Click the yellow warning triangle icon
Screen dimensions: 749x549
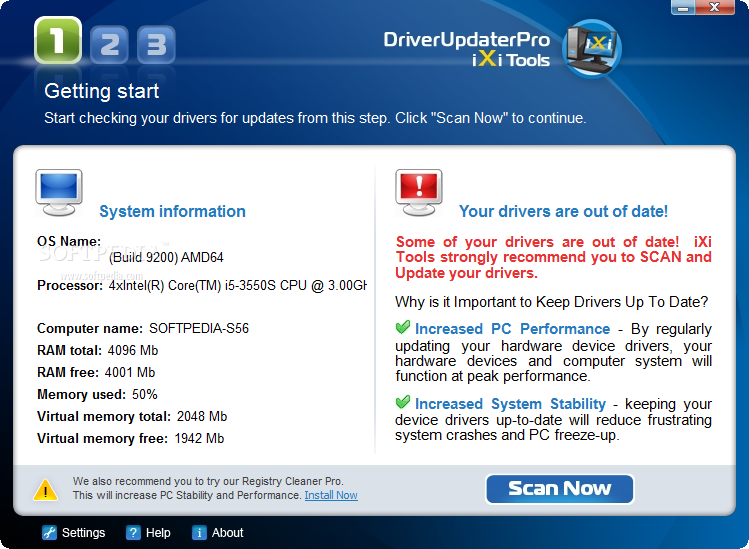coord(45,490)
